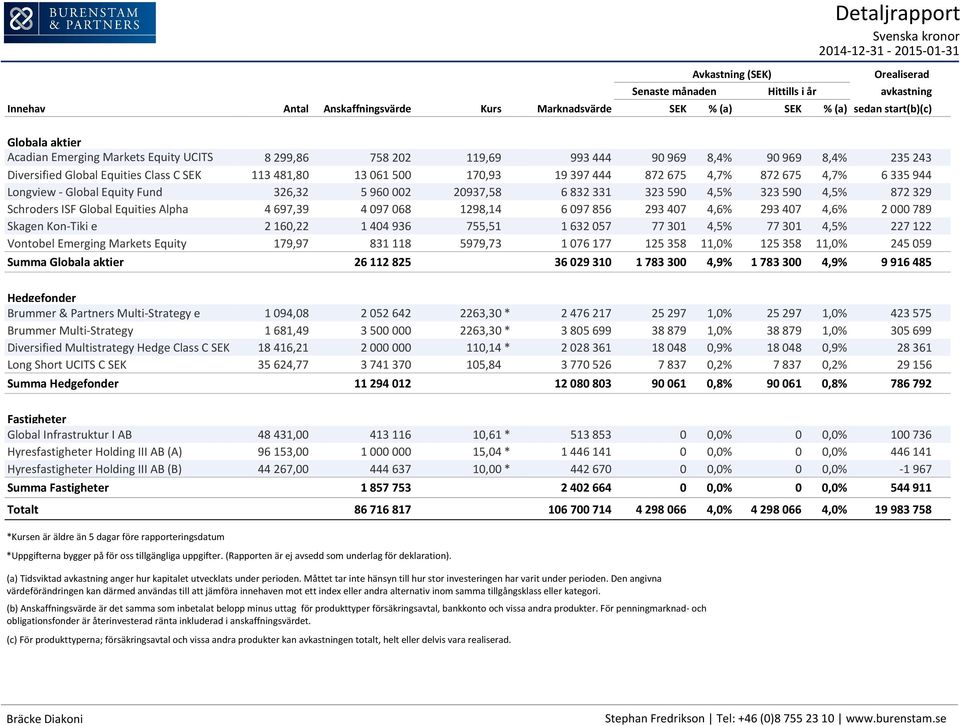
Task: Click the Totalt row label
Action: pyautogui.click(x=23, y=509)
